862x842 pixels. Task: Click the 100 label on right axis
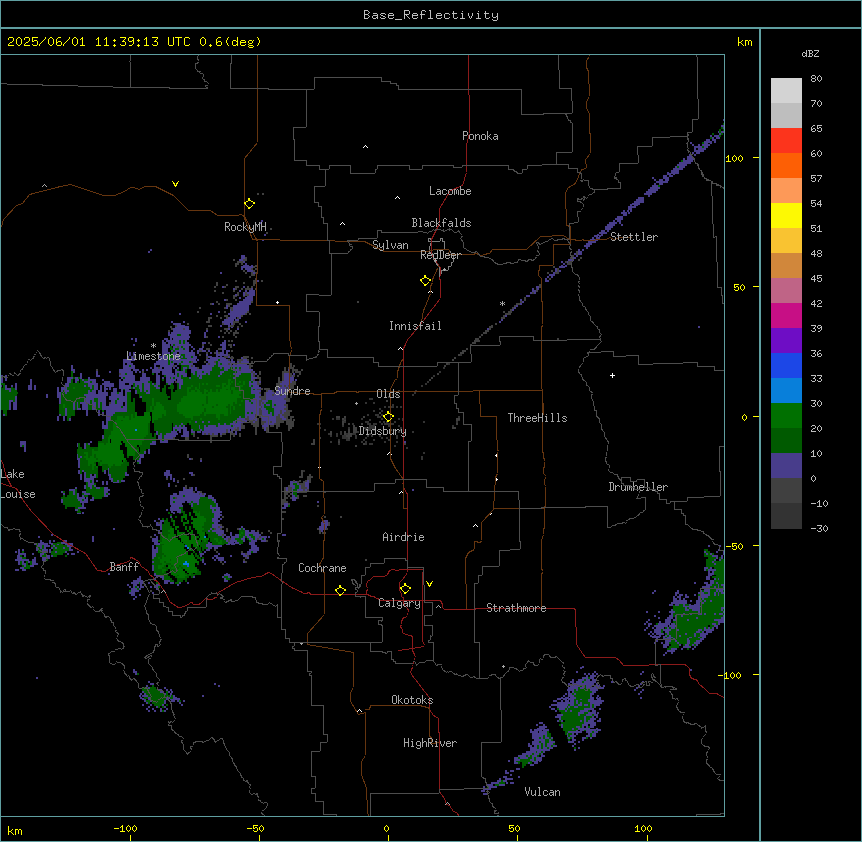coord(734,158)
